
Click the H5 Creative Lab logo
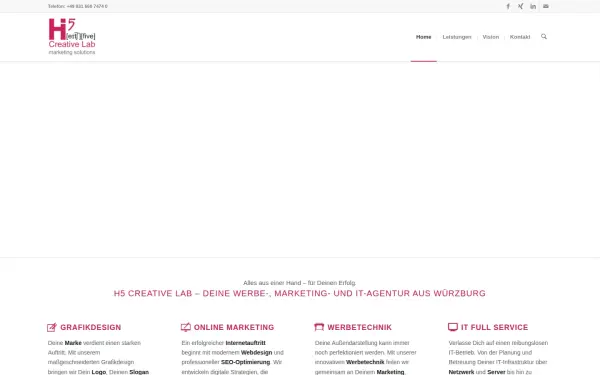point(72,37)
